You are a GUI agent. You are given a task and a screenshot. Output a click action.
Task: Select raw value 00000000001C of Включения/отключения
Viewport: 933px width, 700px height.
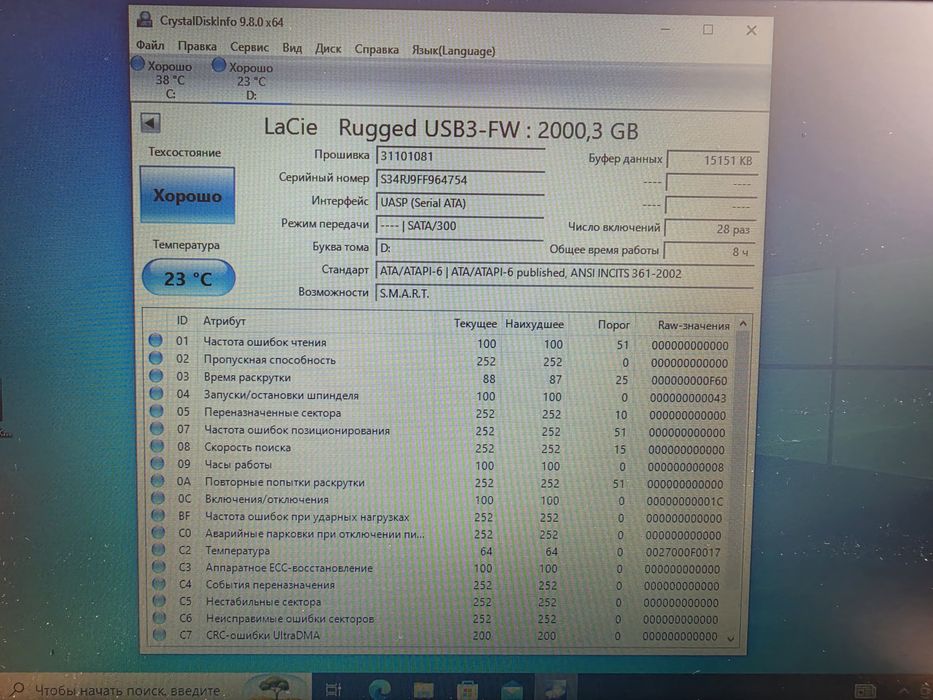685,501
